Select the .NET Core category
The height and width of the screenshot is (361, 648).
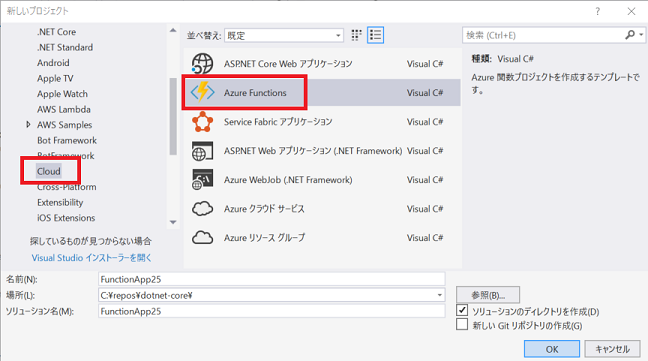[x=57, y=32]
